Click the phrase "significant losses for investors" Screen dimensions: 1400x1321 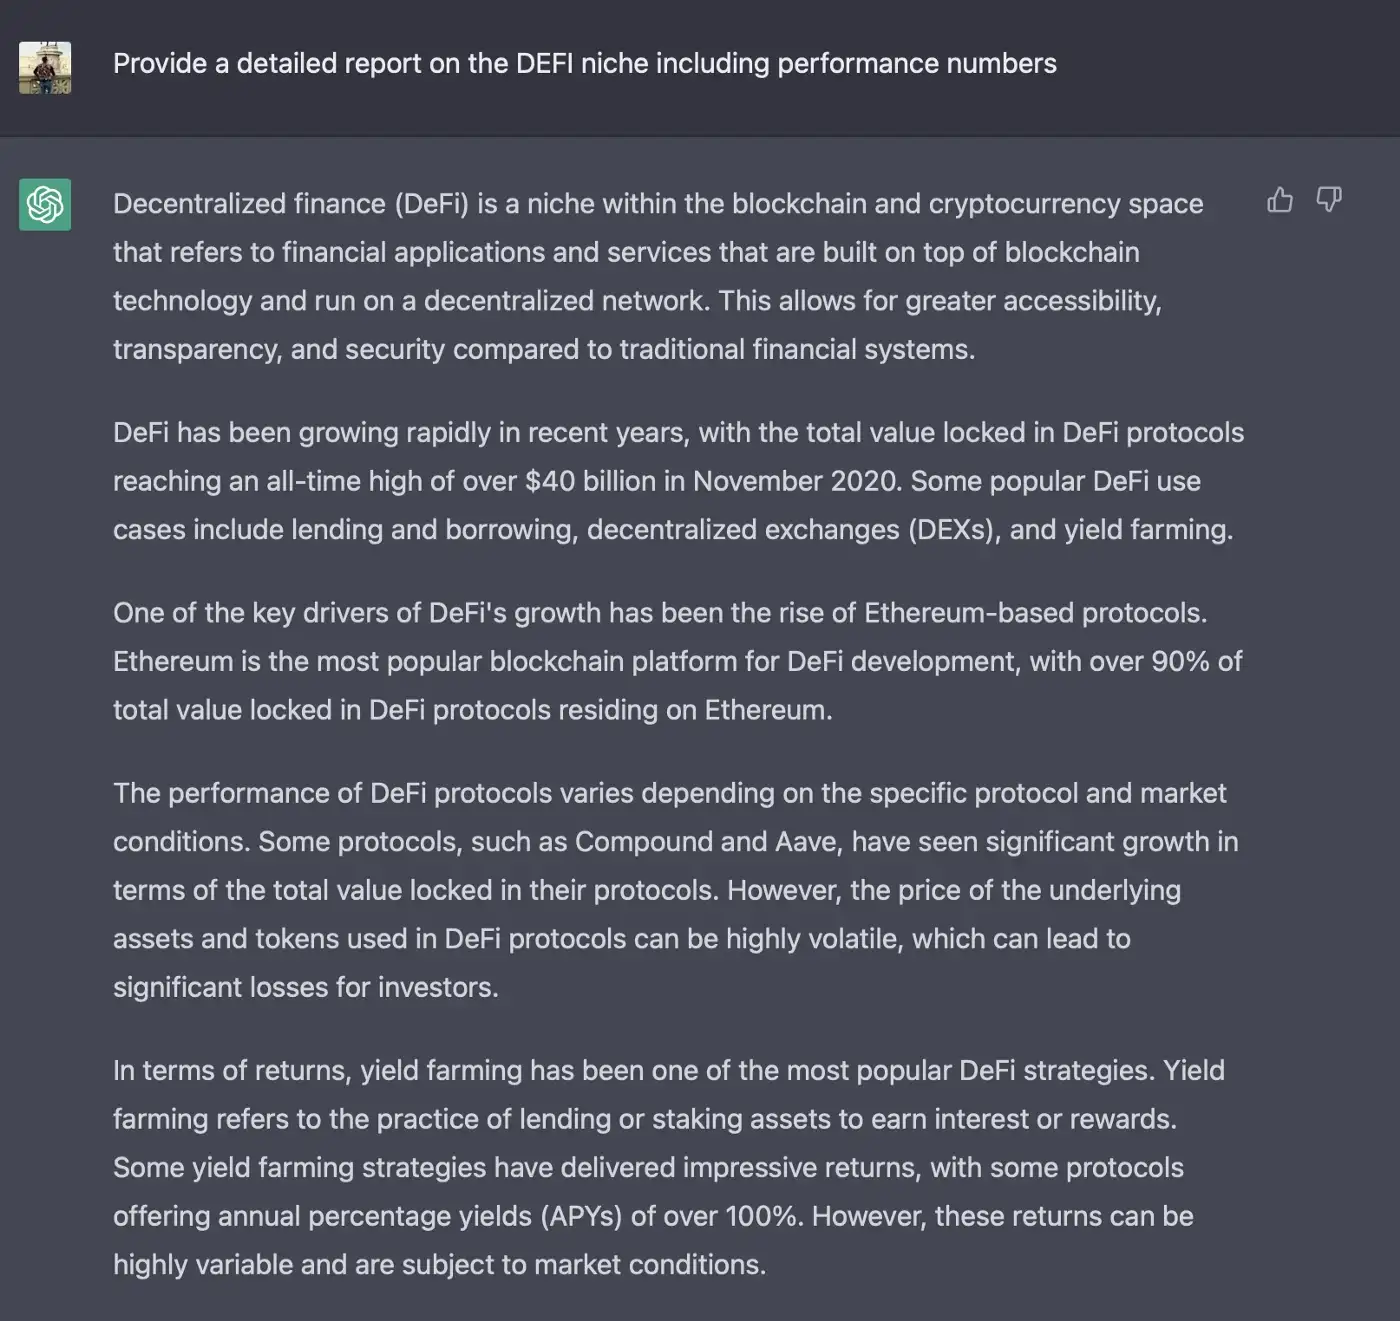point(305,988)
